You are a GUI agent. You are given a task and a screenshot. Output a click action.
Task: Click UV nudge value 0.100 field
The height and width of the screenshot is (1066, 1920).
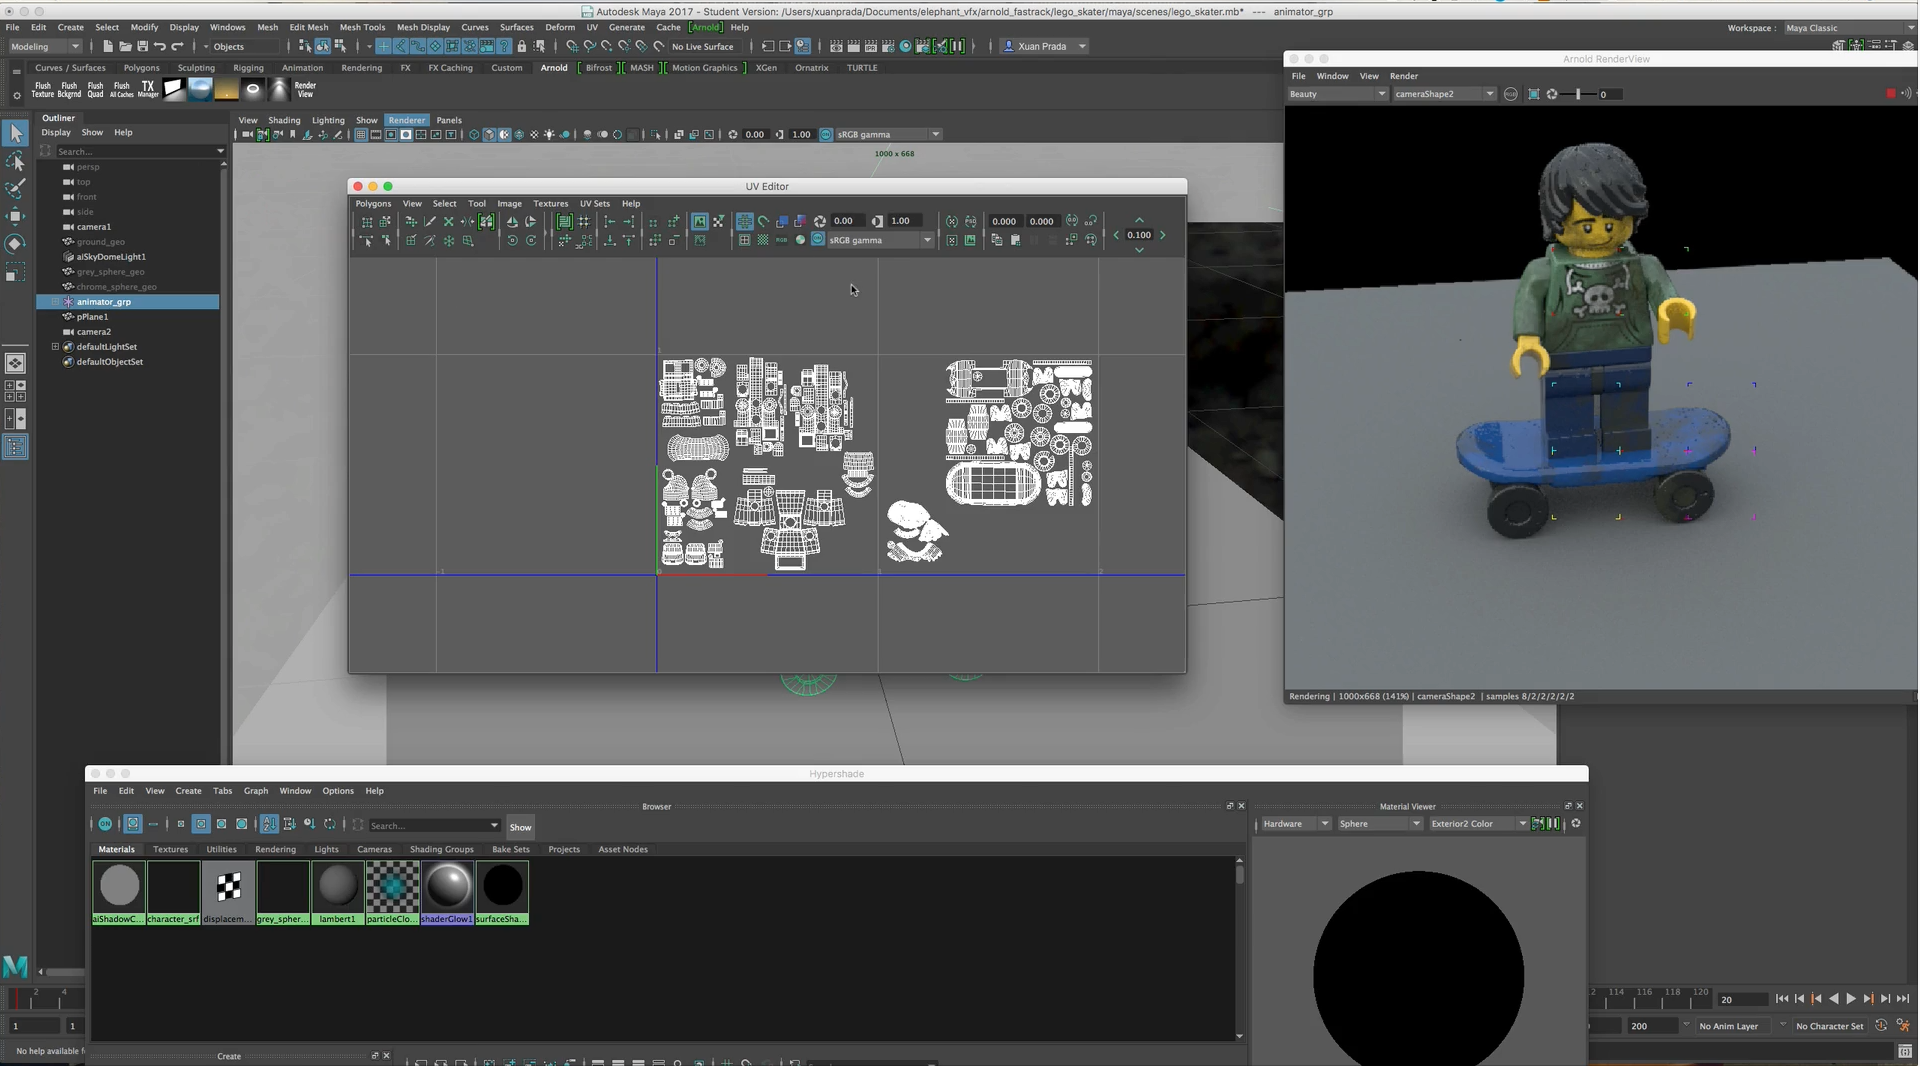point(1139,236)
